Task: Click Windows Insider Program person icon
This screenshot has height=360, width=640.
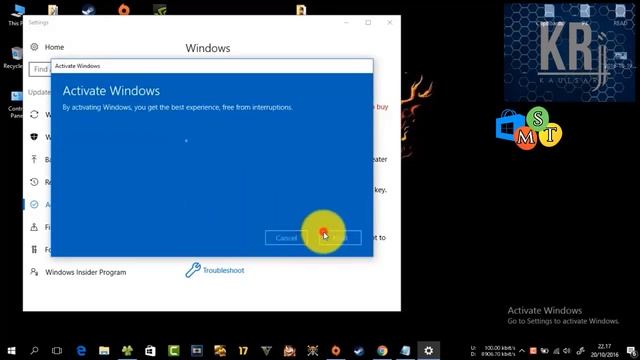Action: (34, 272)
